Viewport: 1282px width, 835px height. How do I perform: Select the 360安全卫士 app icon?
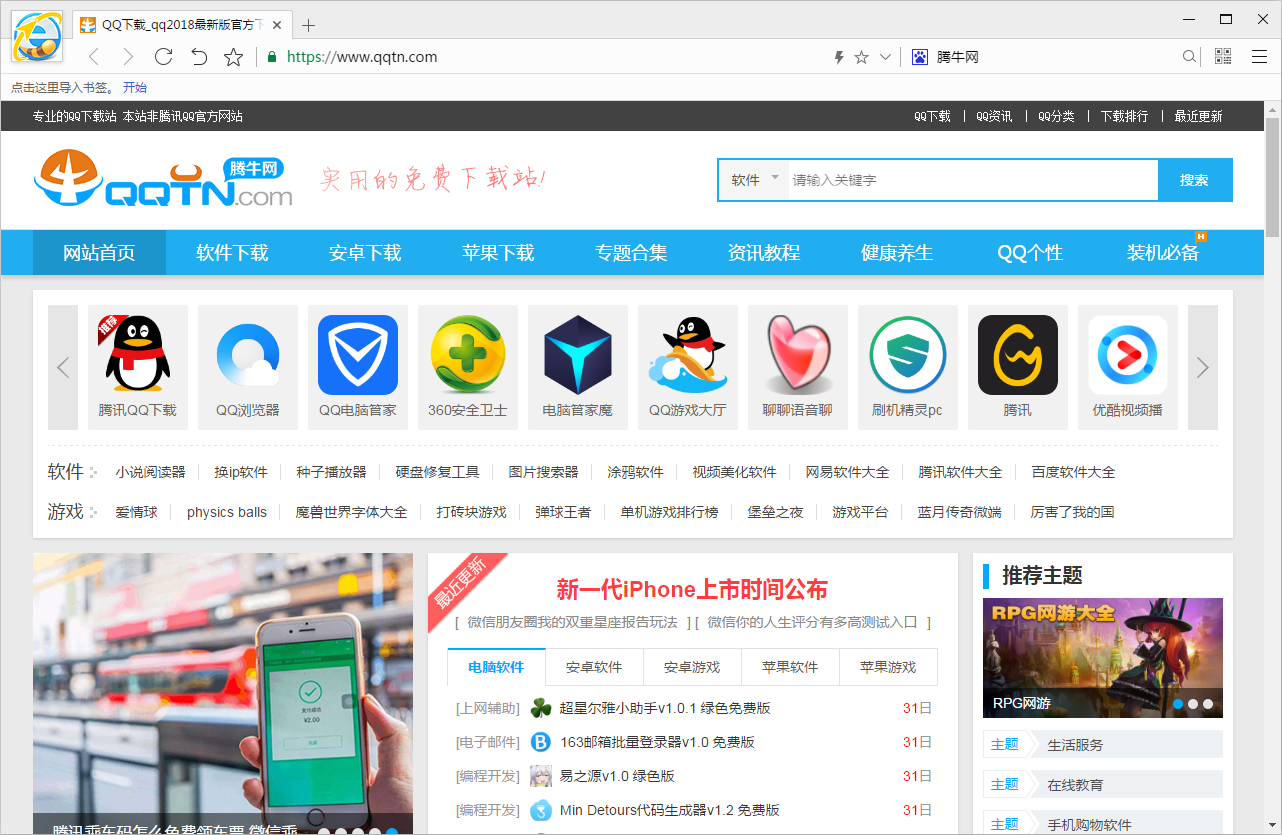[x=467, y=355]
